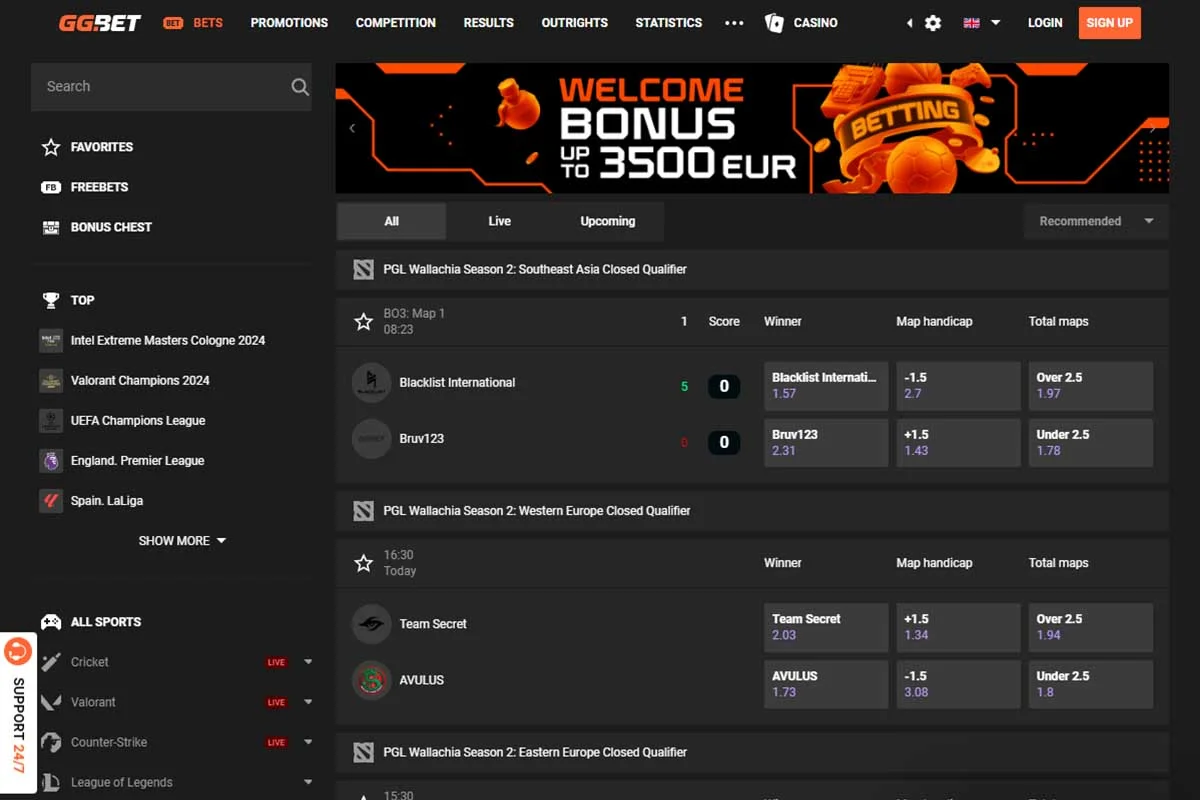Open language selector UK flag dropdown
The height and width of the screenshot is (800, 1200).
click(981, 22)
